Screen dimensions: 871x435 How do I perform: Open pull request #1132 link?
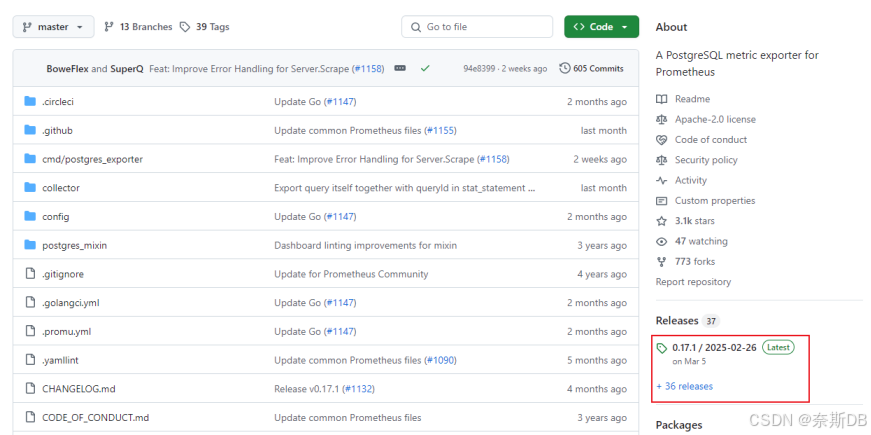(358, 389)
